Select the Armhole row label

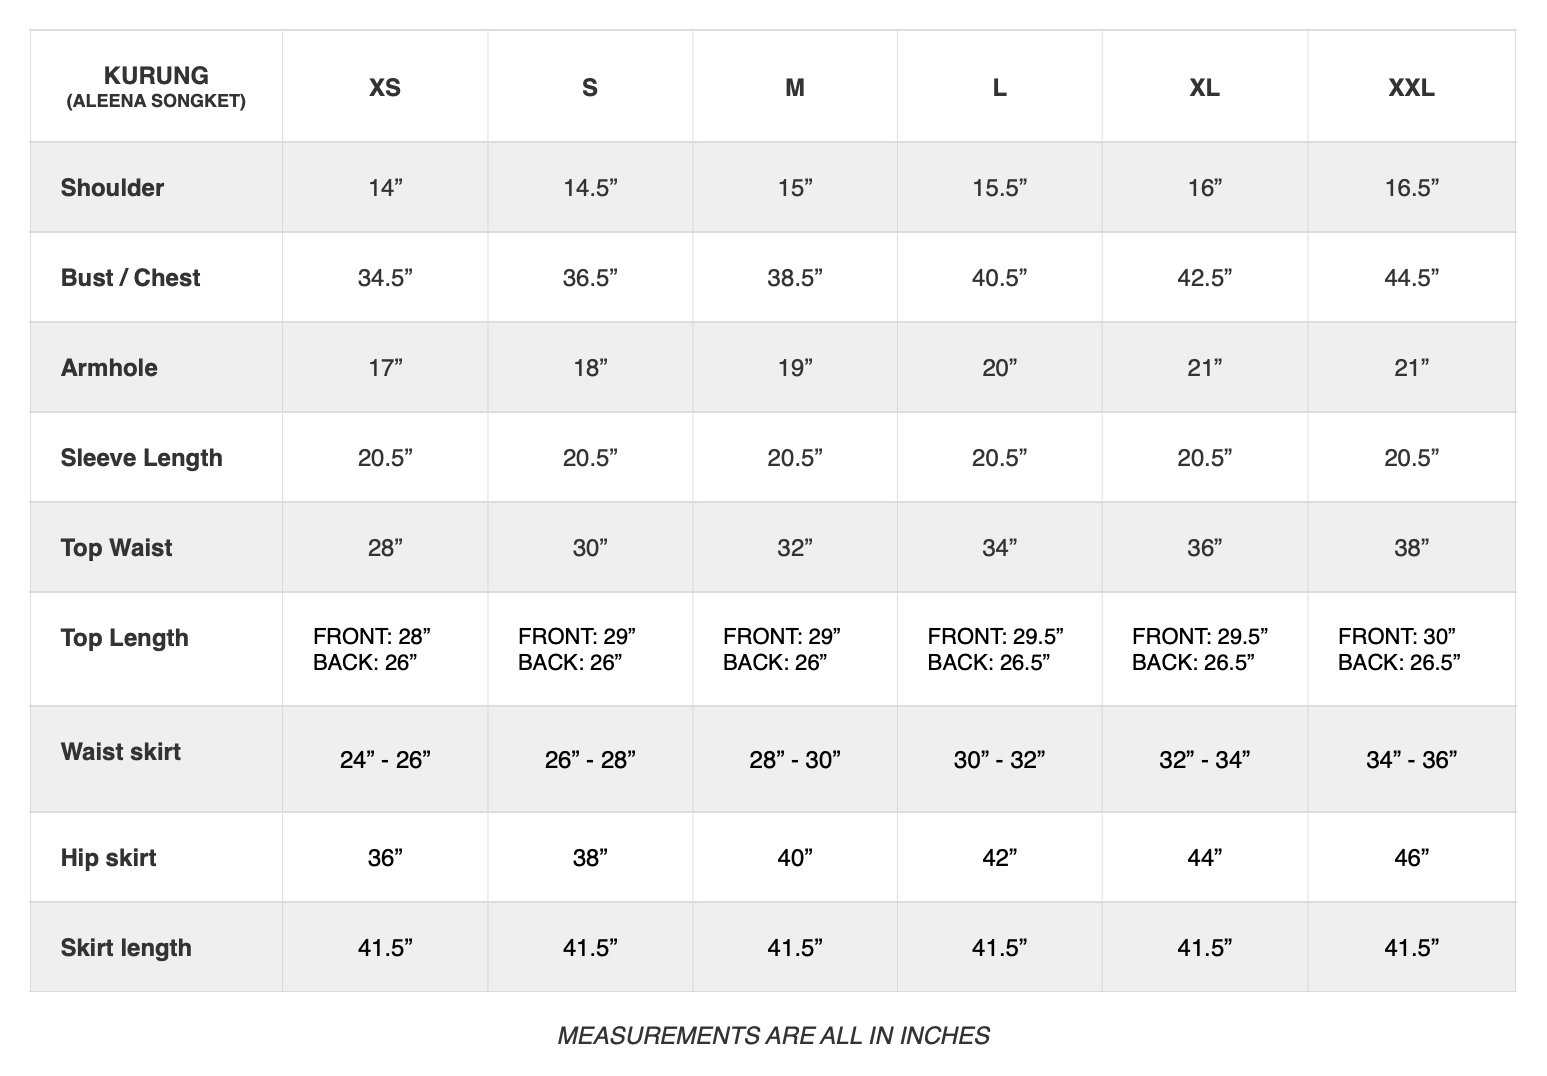pos(109,368)
